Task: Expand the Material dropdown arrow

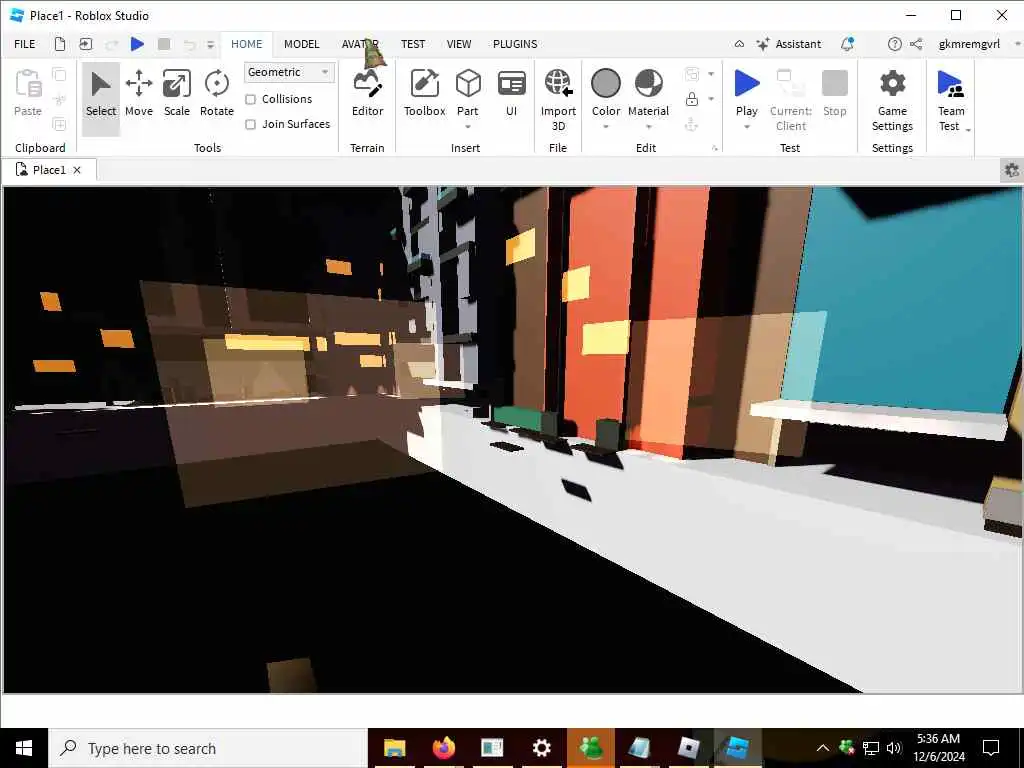Action: pyautogui.click(x=648, y=127)
